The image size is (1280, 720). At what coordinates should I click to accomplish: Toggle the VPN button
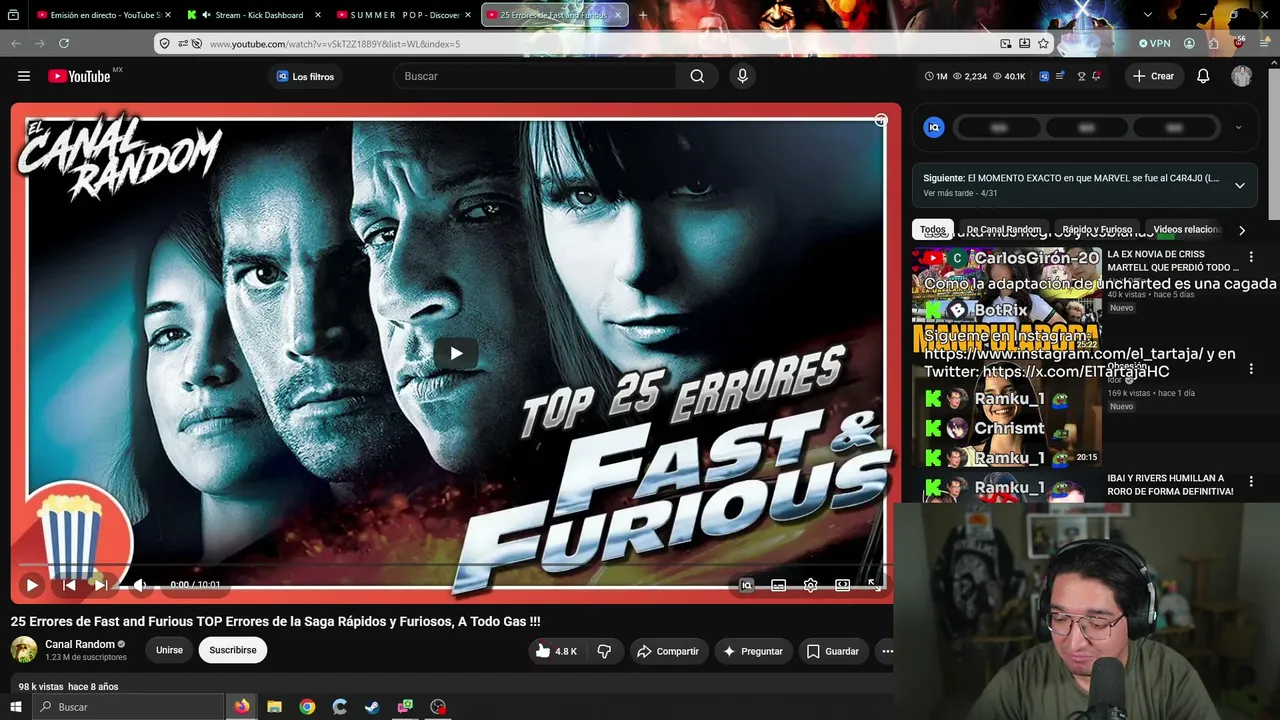1154,44
